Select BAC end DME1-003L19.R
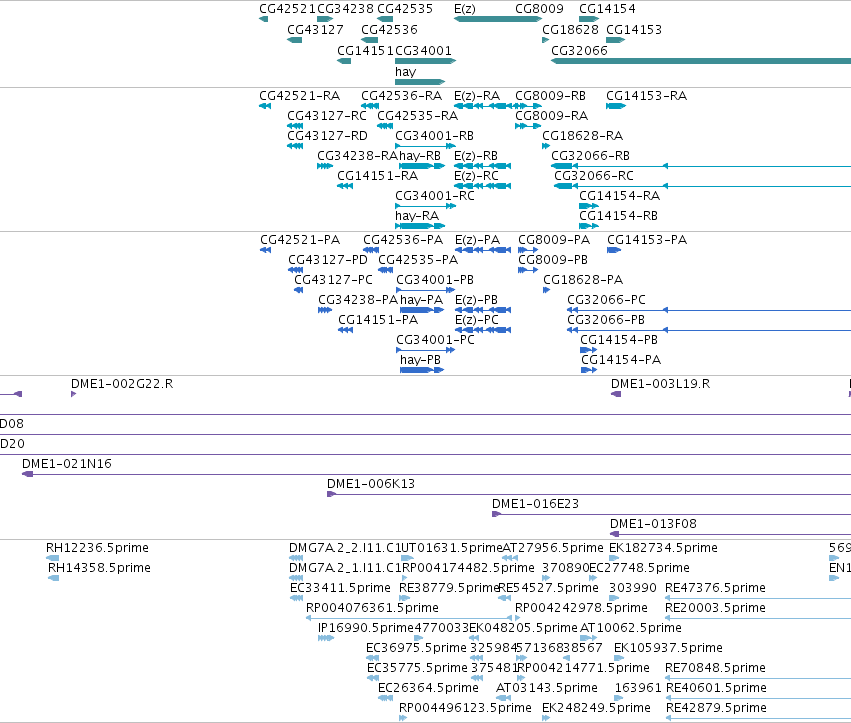 (x=661, y=384)
